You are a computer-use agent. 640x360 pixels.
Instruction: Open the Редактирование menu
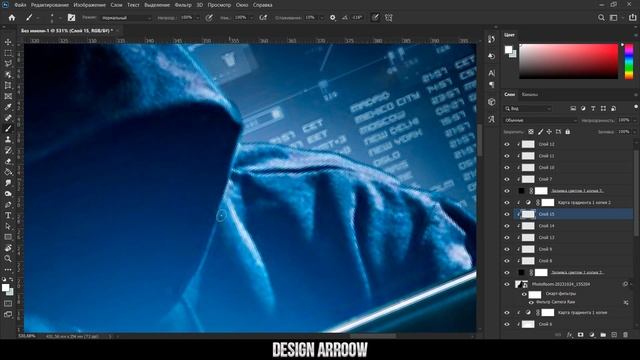[x=50, y=5]
